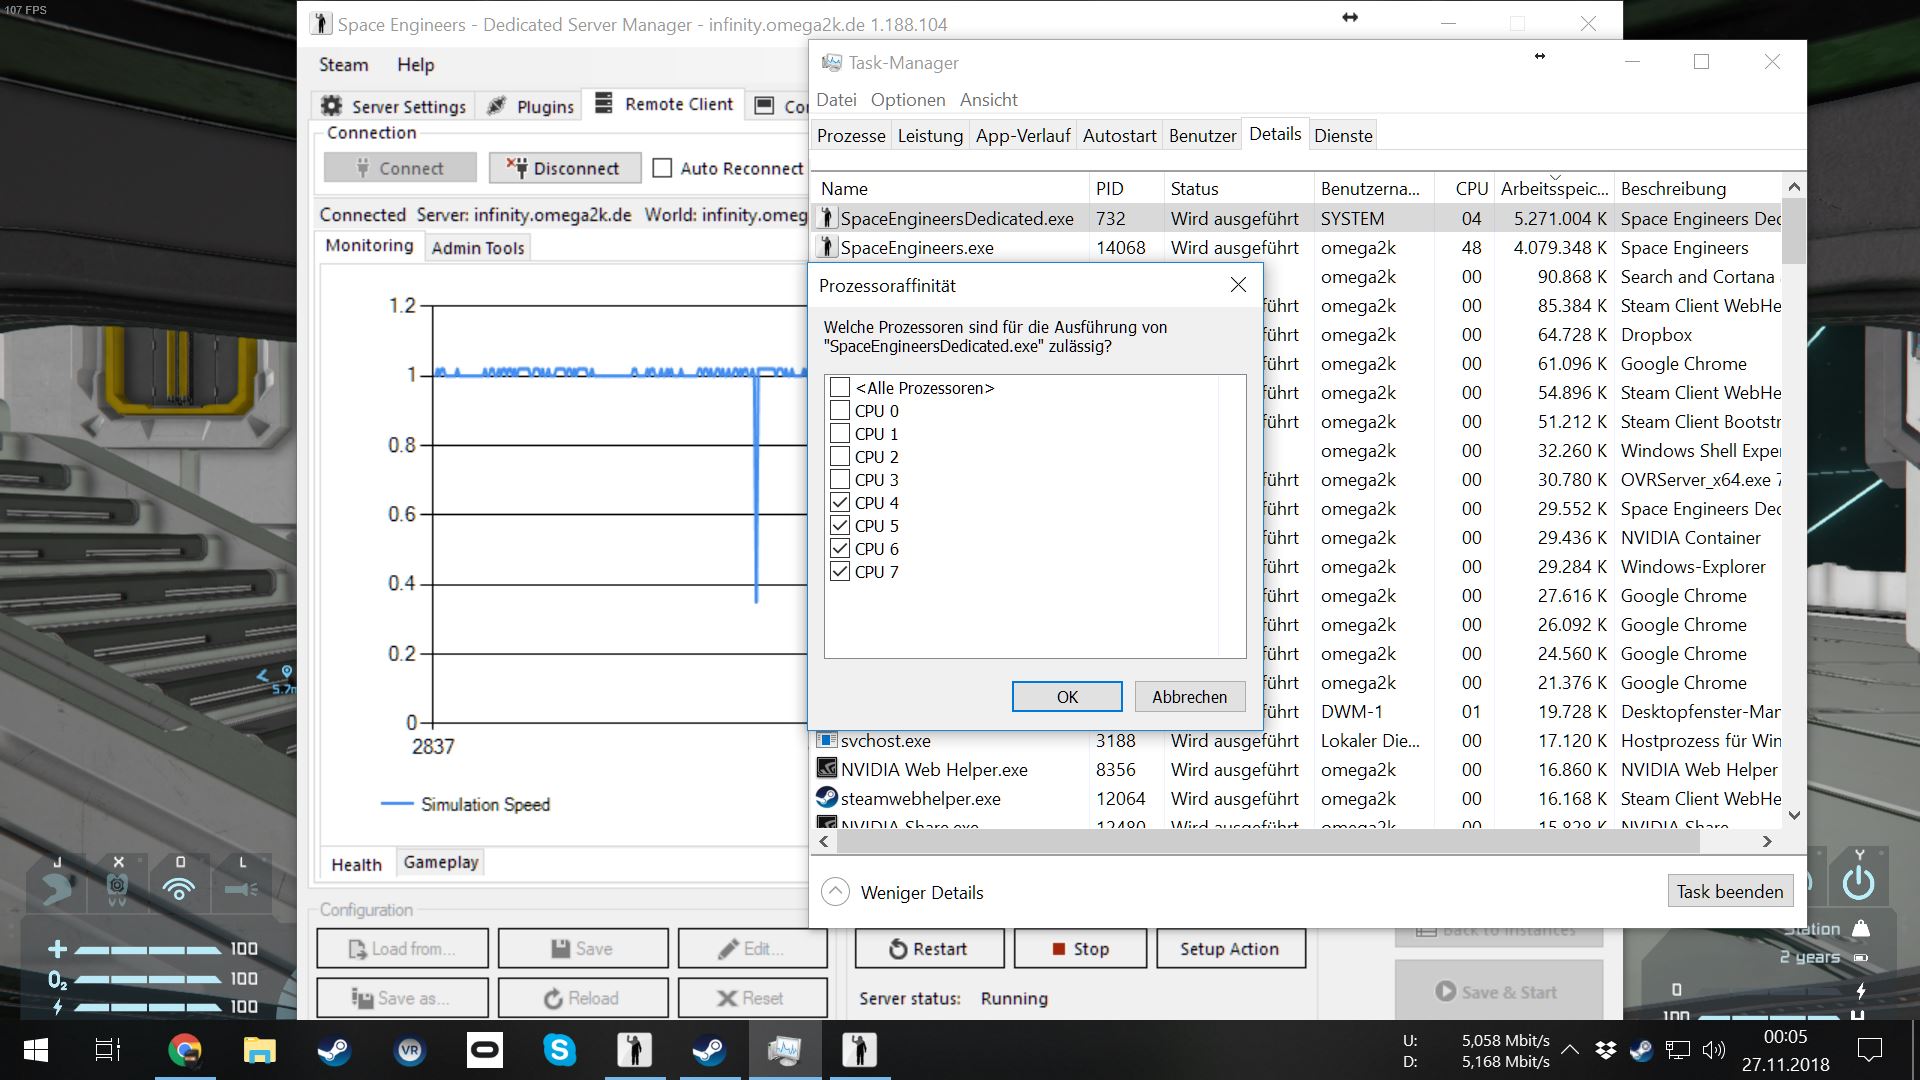Enable the CPU 0 checkbox
The height and width of the screenshot is (1080, 1920).
840,411
